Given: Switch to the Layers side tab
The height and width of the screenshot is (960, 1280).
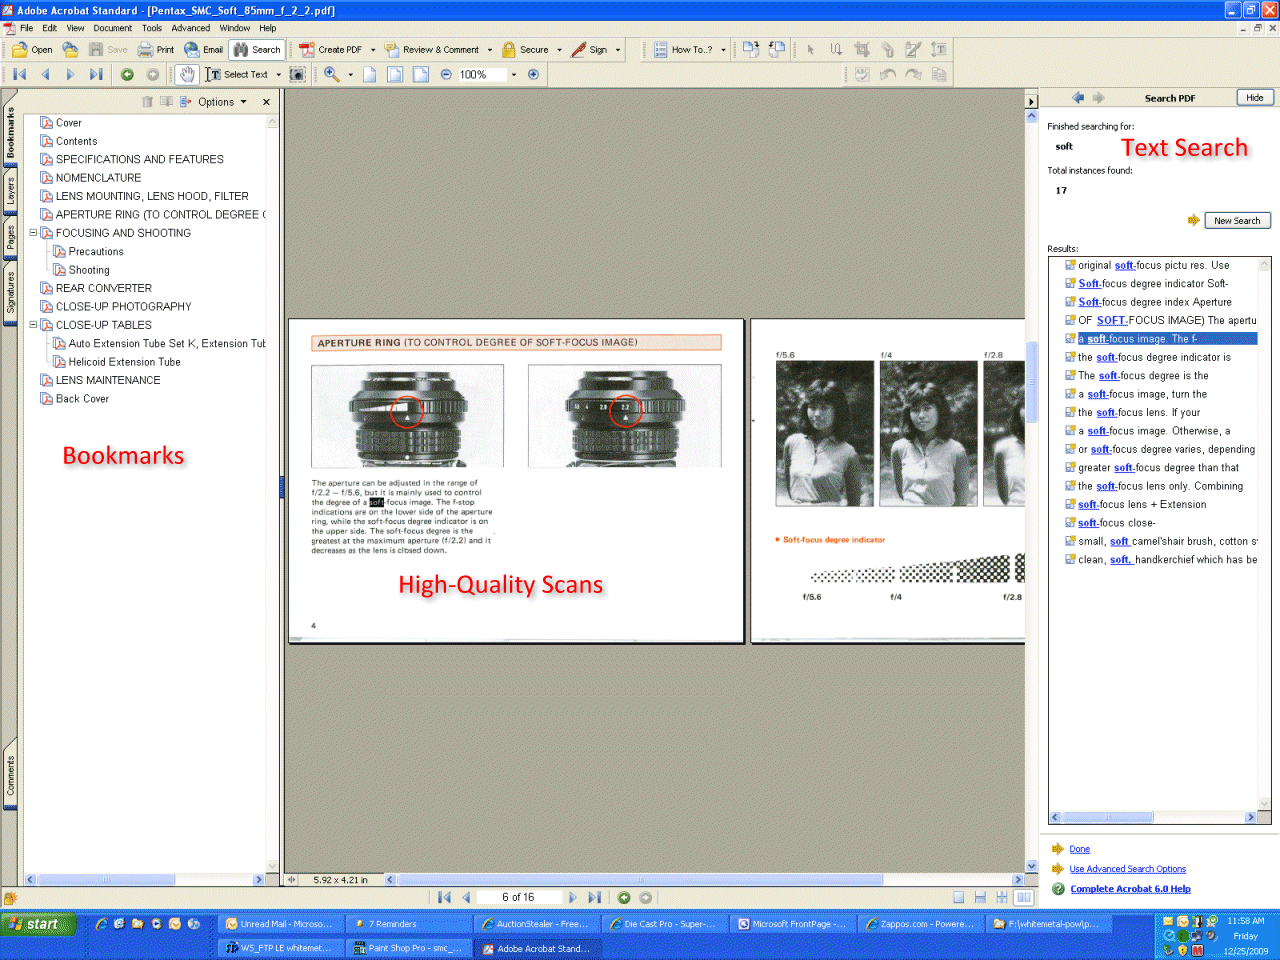Looking at the screenshot, I should coord(10,190).
